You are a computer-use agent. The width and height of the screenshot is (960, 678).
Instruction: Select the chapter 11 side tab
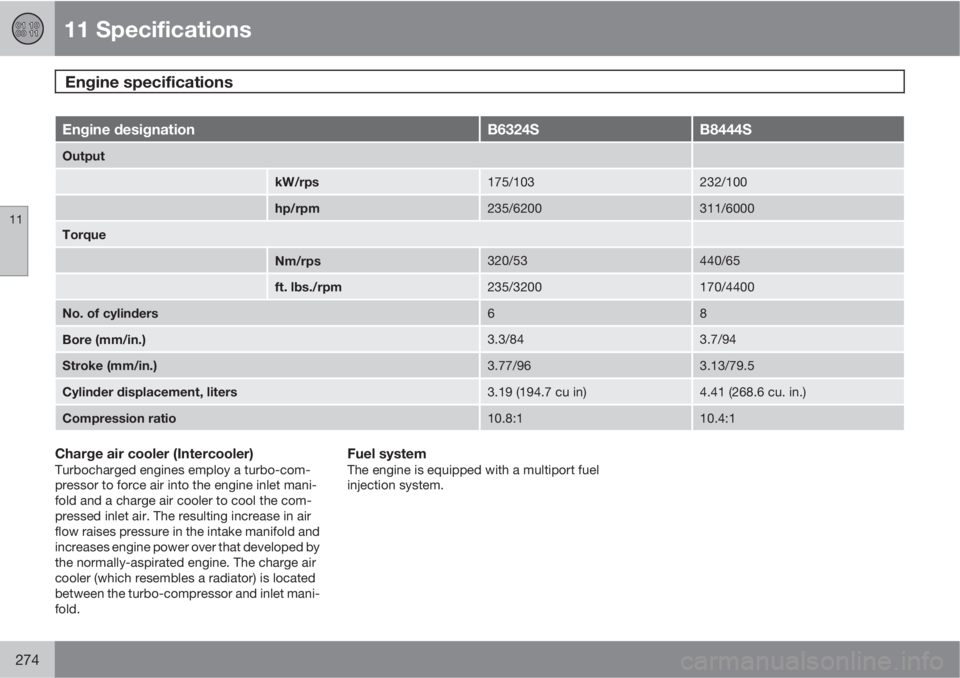(x=14, y=241)
